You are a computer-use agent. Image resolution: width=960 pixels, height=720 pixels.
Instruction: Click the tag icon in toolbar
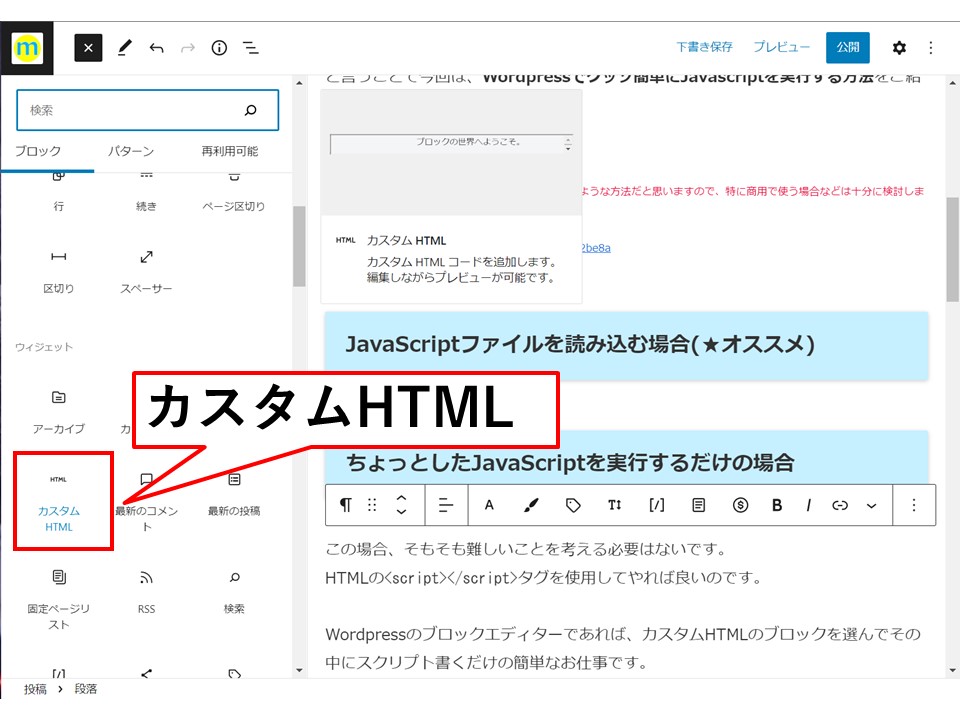(x=573, y=505)
